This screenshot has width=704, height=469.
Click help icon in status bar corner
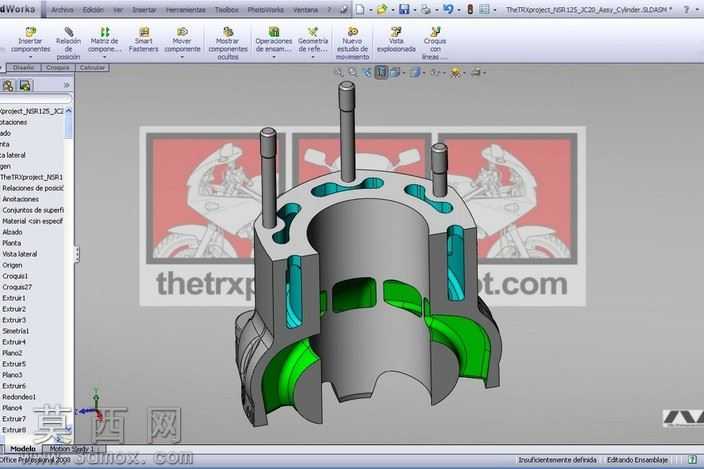[692, 460]
